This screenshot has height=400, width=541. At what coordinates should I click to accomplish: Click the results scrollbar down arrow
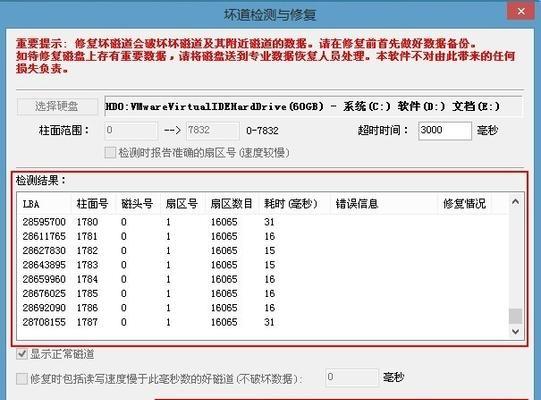(x=515, y=332)
